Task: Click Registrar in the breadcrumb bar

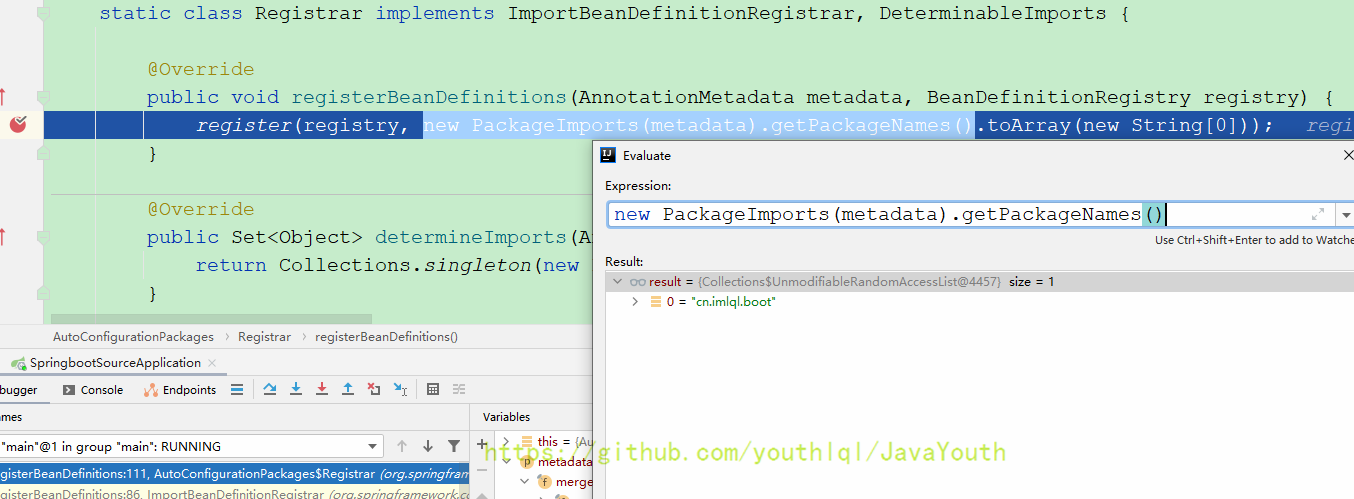Action: [x=264, y=337]
